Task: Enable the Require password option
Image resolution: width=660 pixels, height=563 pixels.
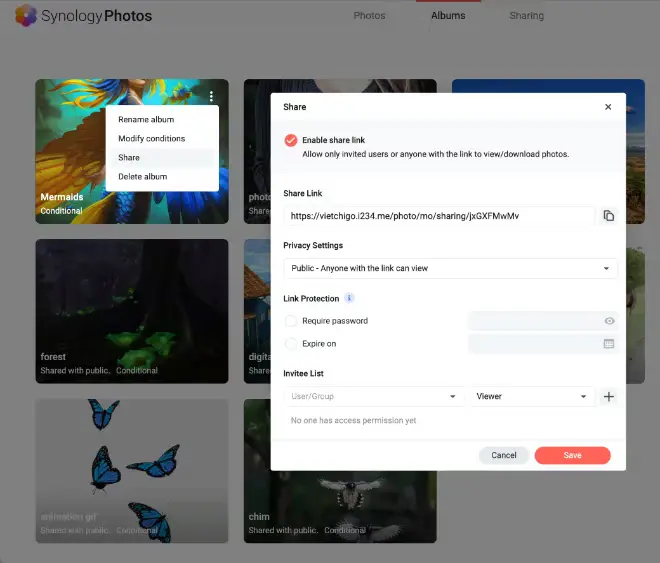Action: [292, 321]
